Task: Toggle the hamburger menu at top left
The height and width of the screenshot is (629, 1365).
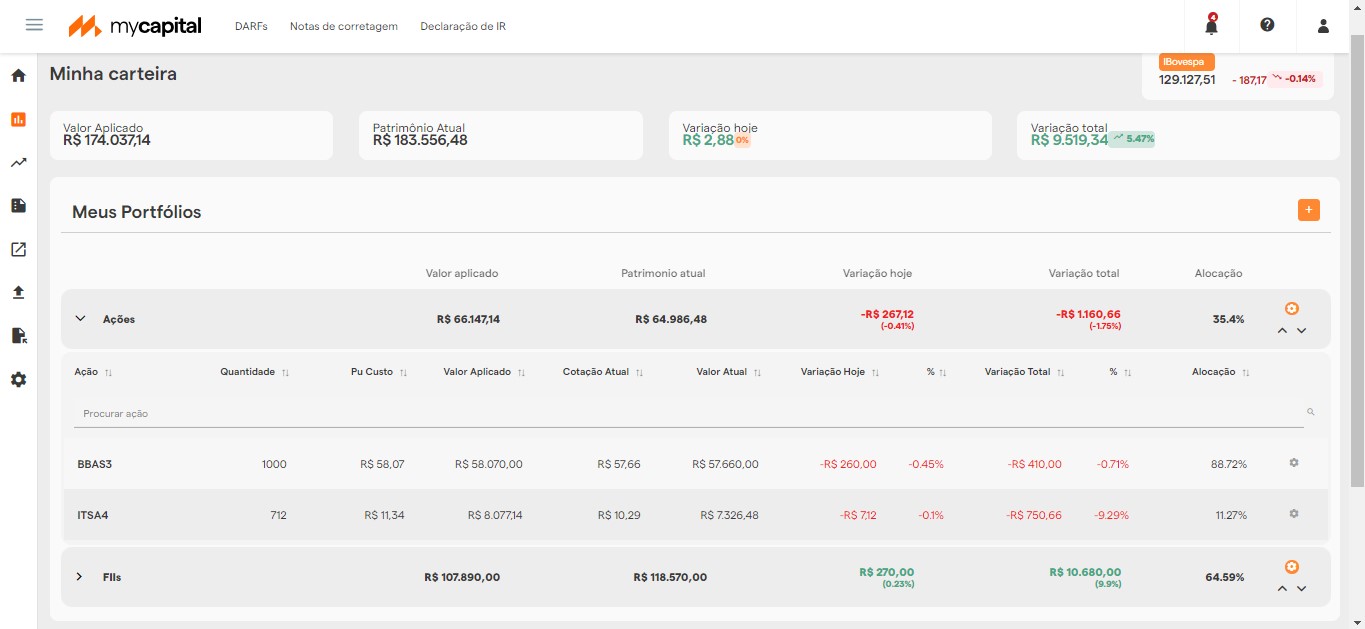Action: (34, 25)
